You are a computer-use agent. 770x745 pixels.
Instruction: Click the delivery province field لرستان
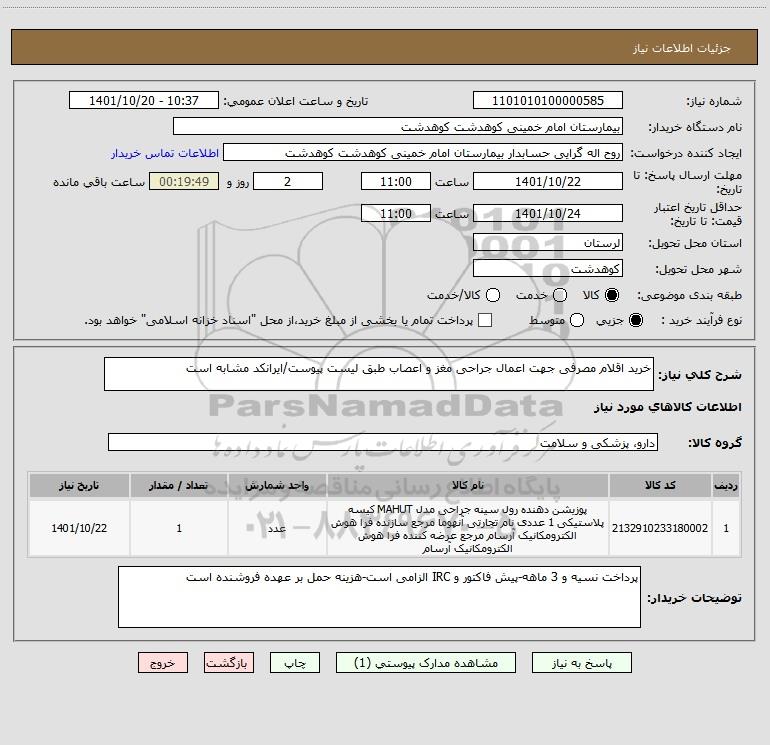point(548,242)
